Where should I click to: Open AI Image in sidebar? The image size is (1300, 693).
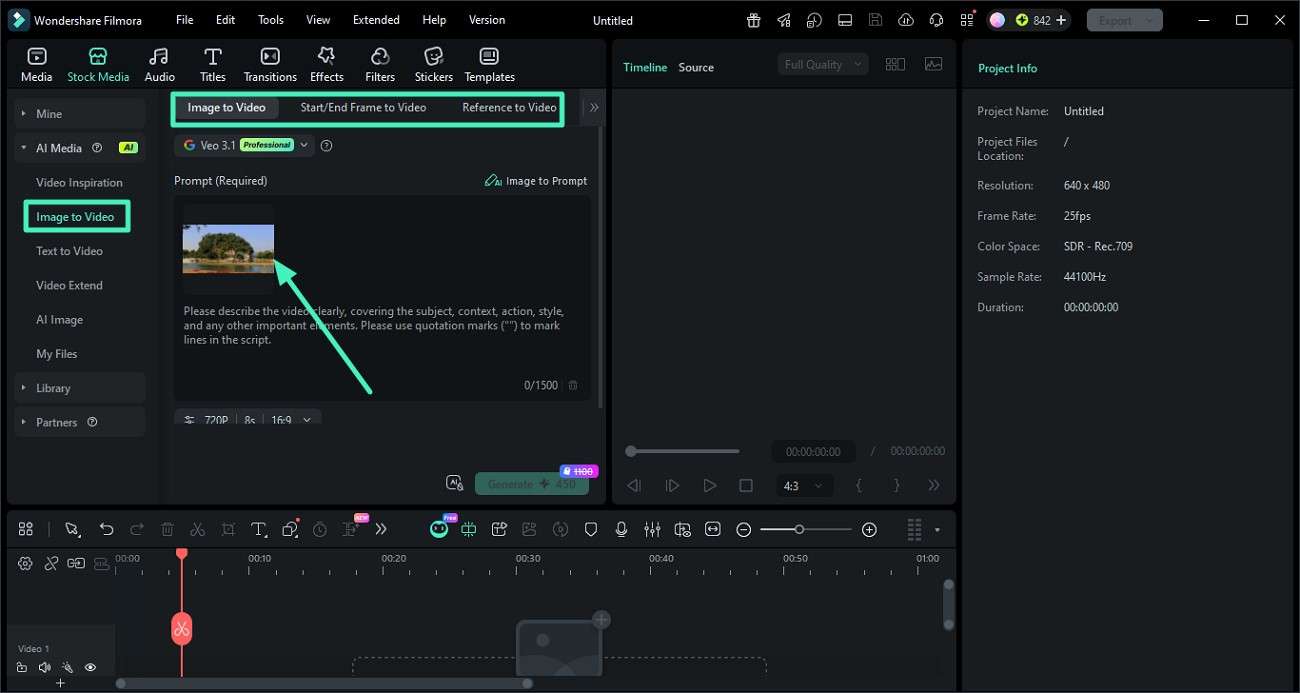coord(59,320)
